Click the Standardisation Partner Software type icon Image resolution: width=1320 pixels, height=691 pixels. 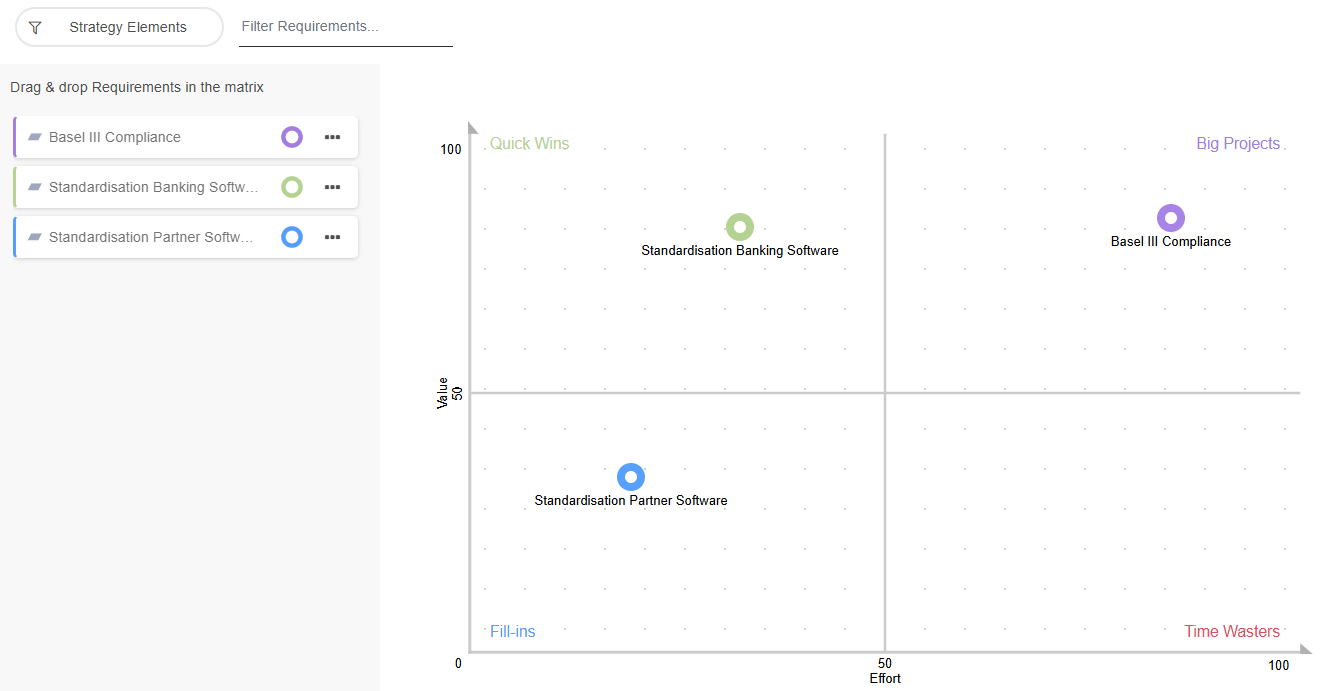35,237
